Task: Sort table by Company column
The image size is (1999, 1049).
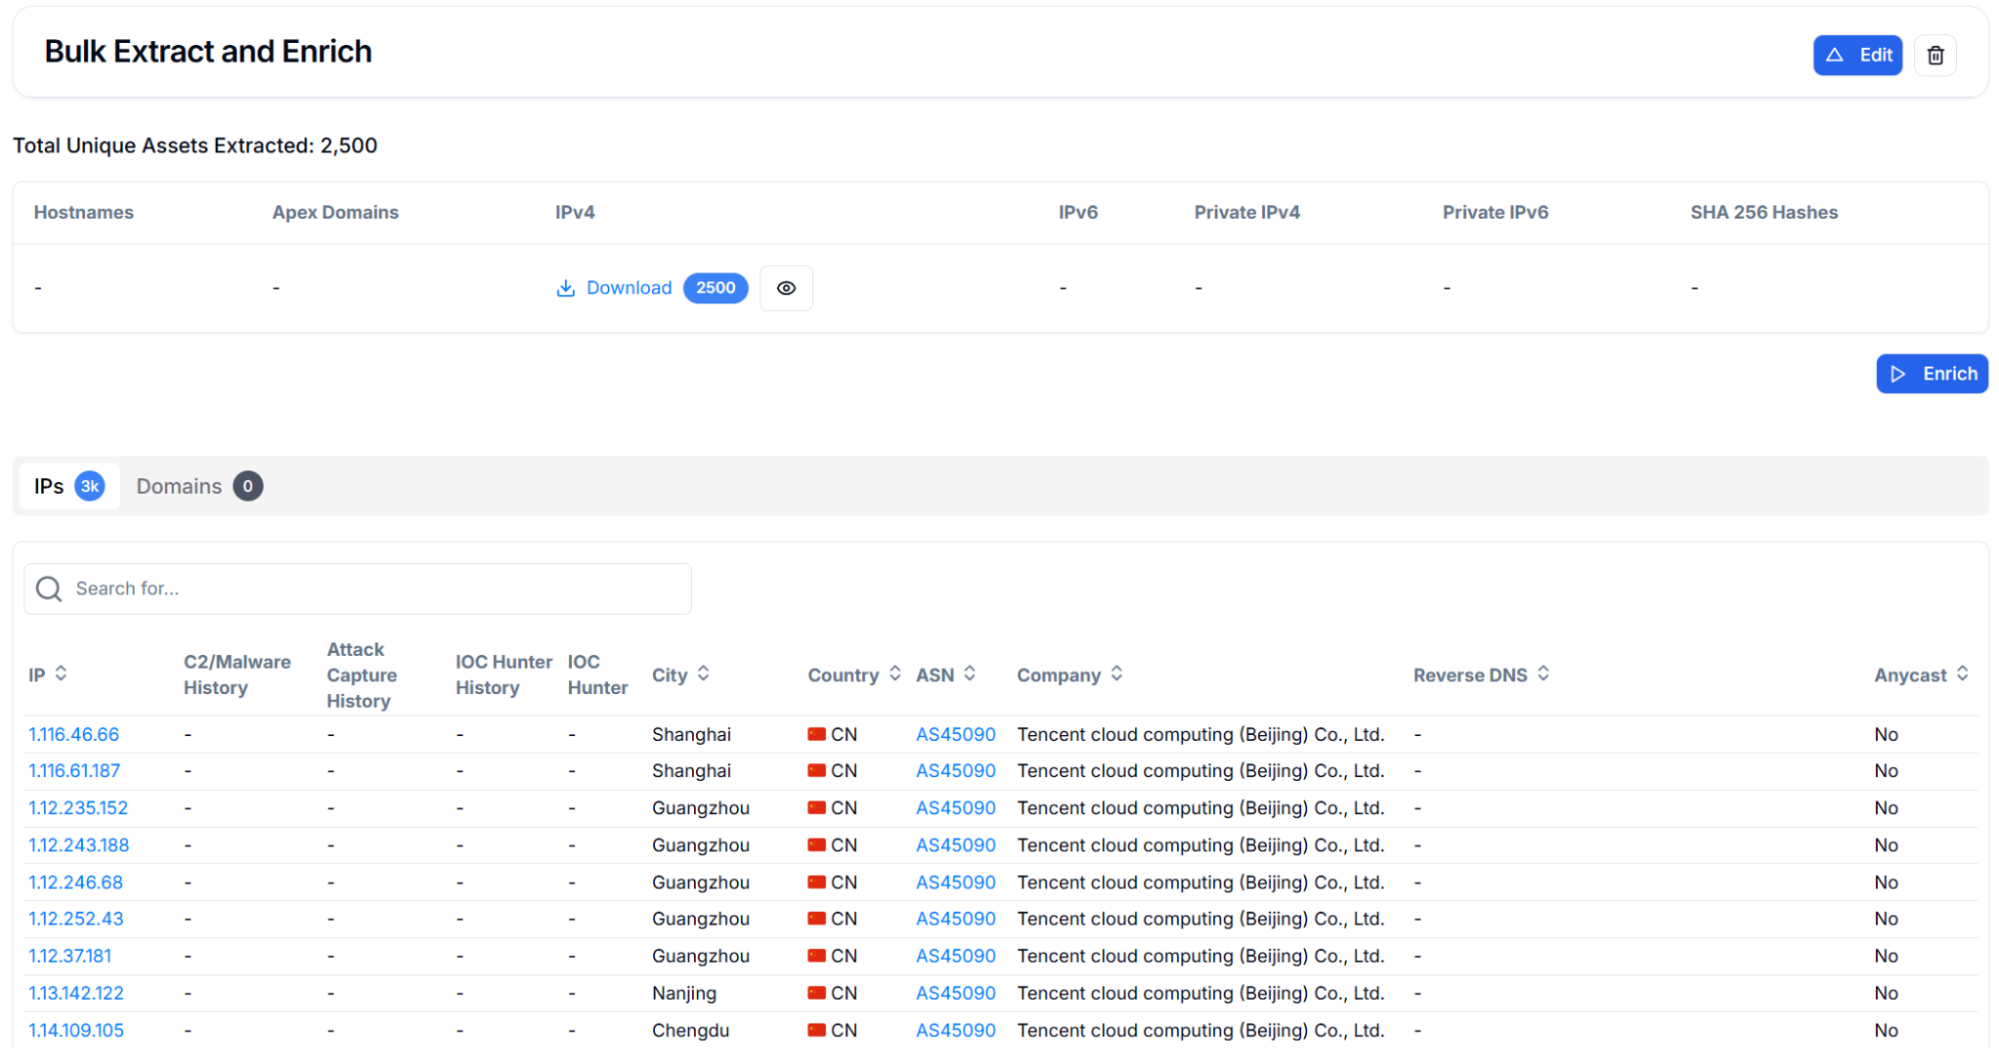Action: point(1116,674)
